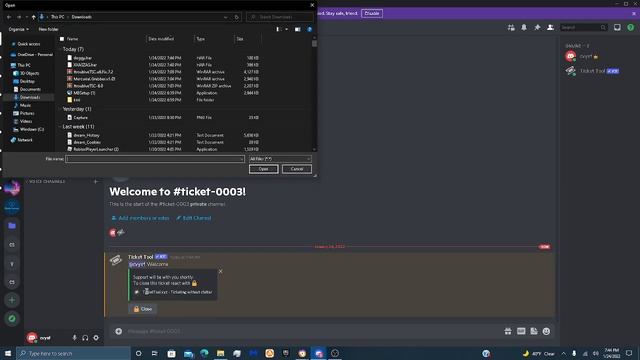Click the plus beside Voice Channels

96,181
